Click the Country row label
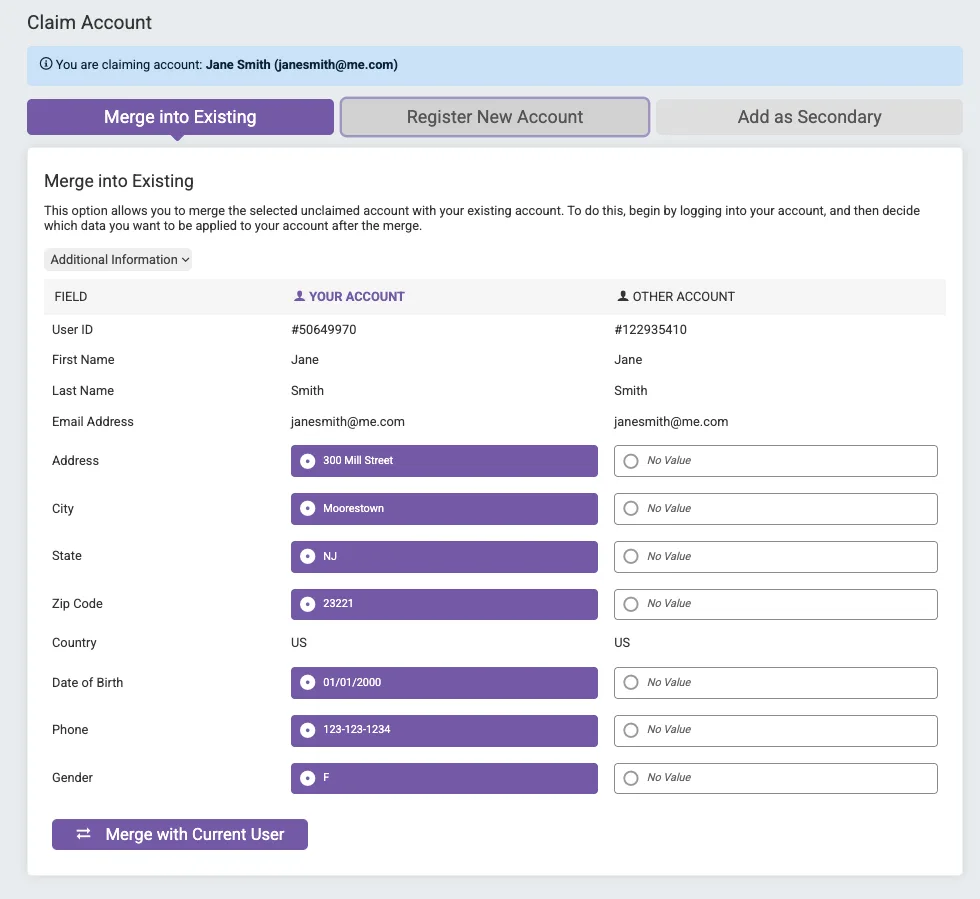The width and height of the screenshot is (980, 899). (x=74, y=643)
